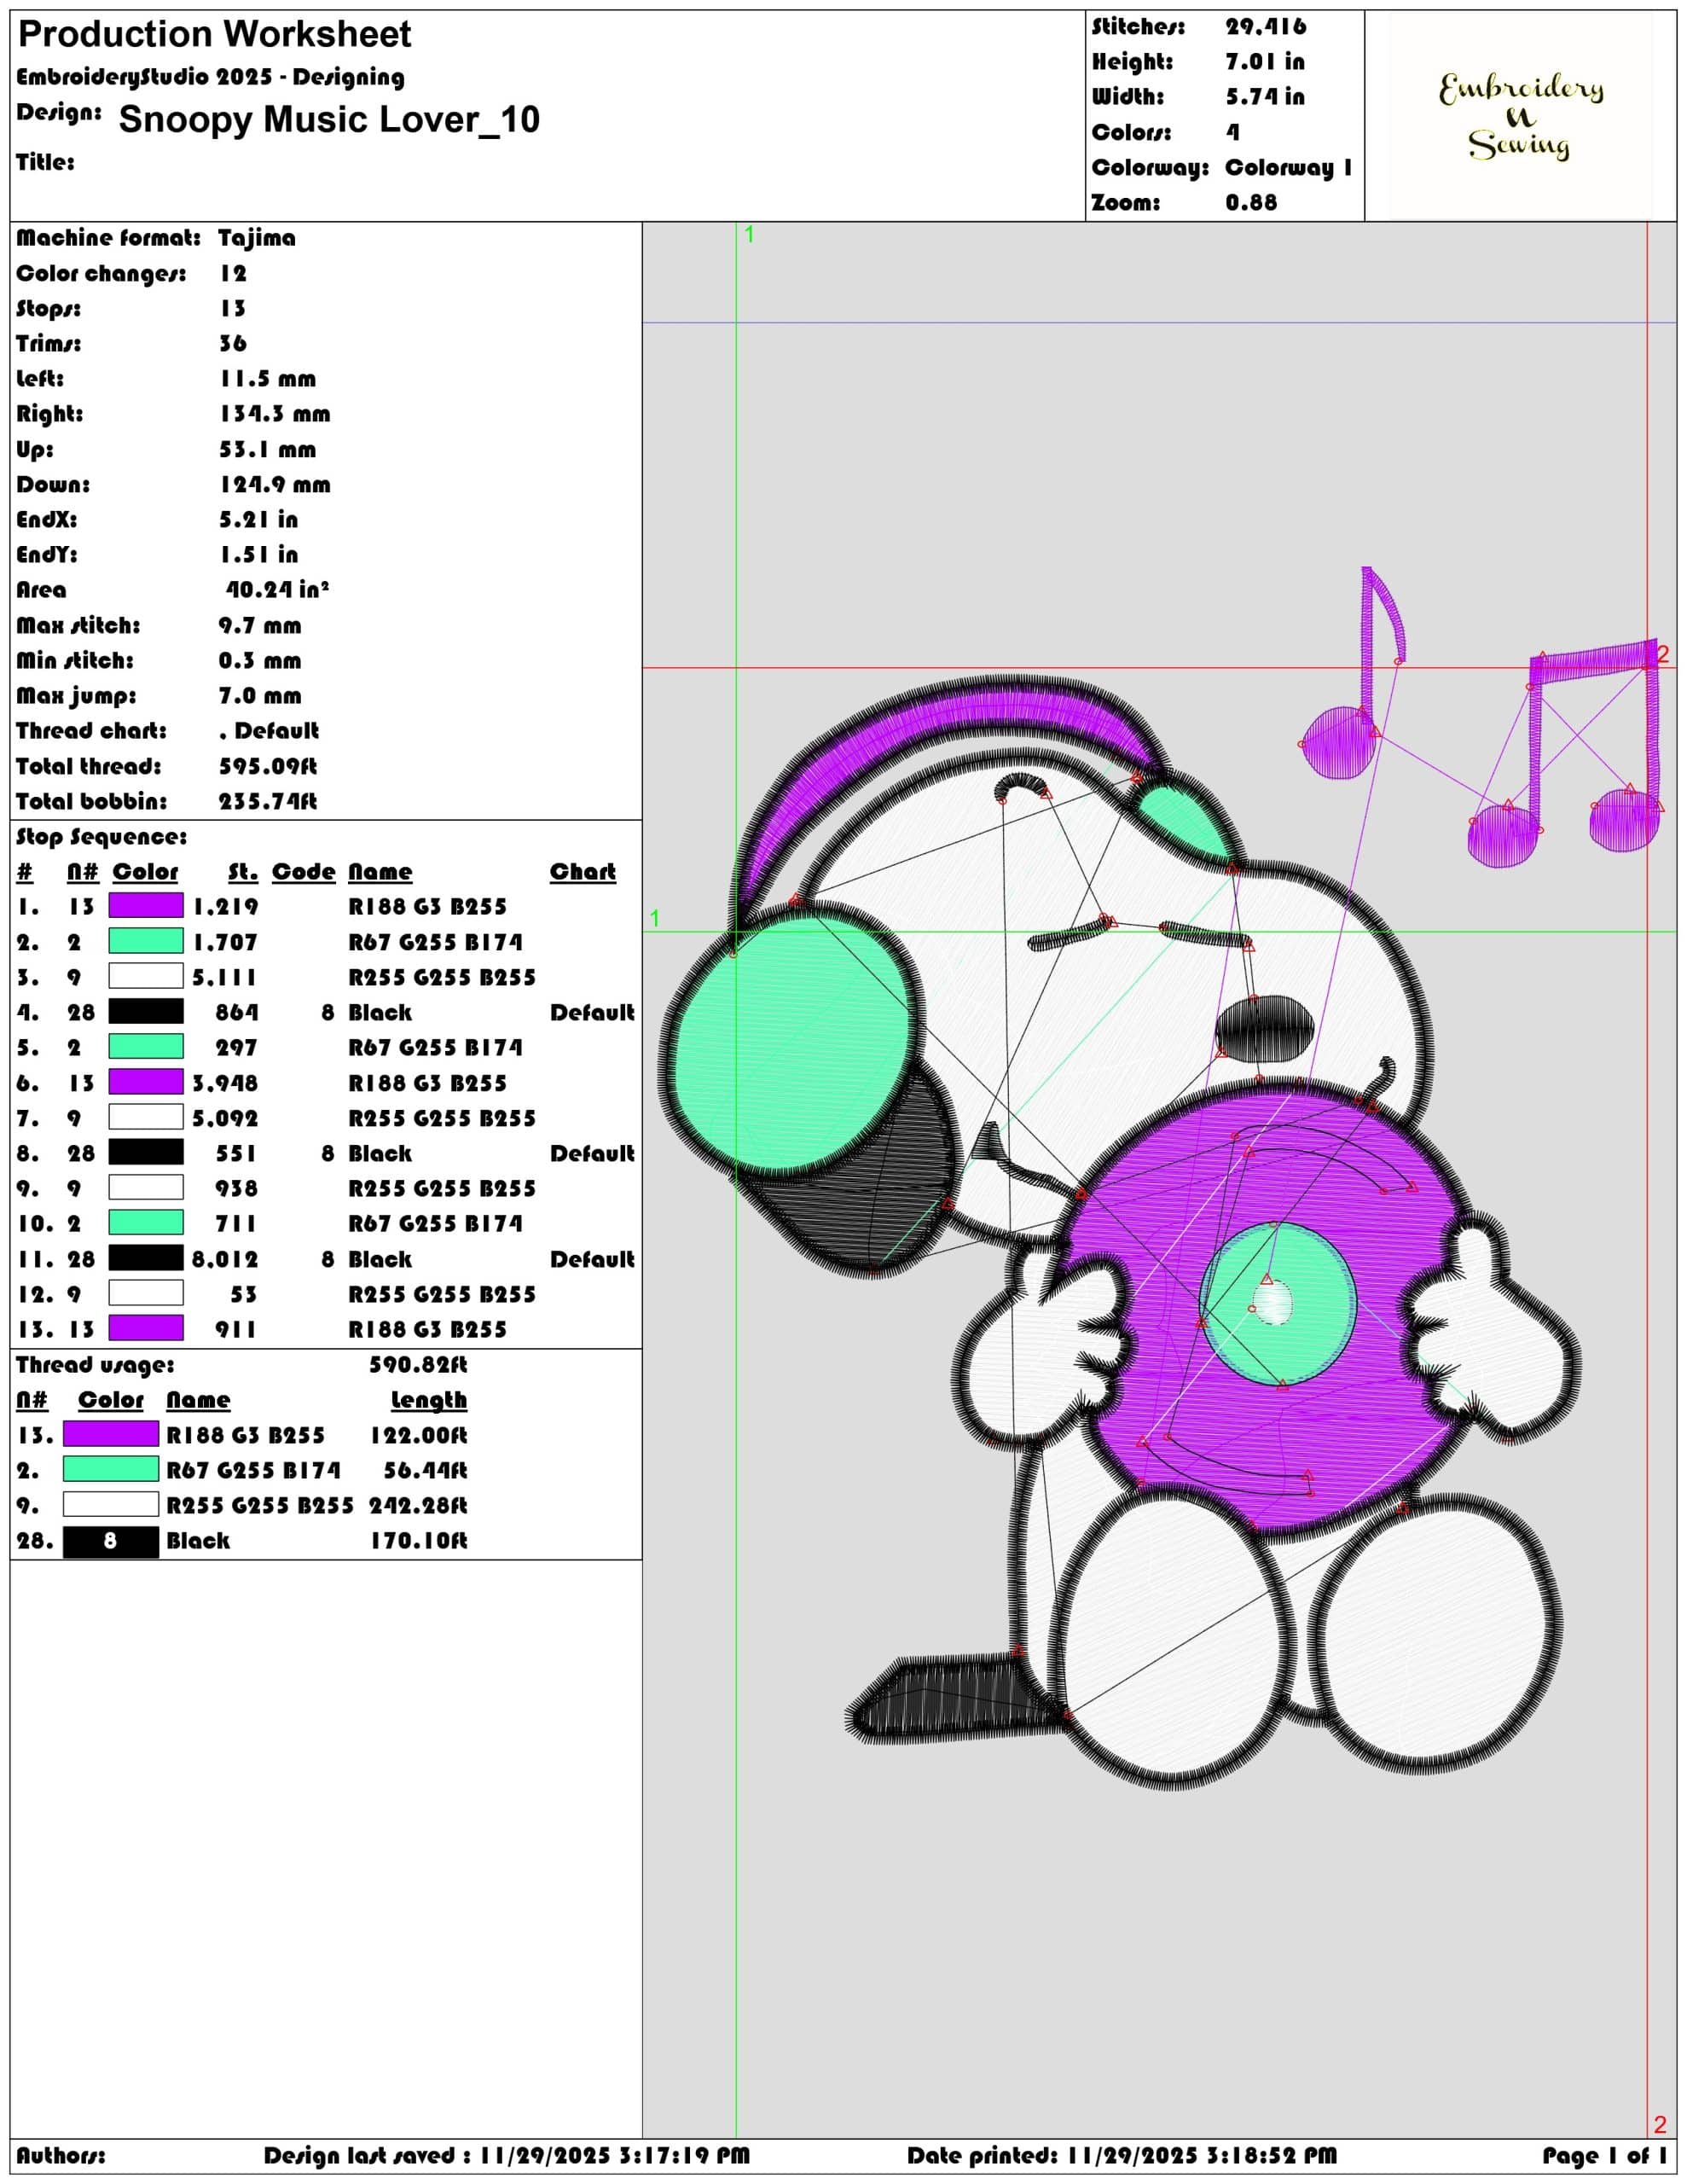
Task: Click the Embroidery N Sewing logo
Action: tap(1521, 116)
